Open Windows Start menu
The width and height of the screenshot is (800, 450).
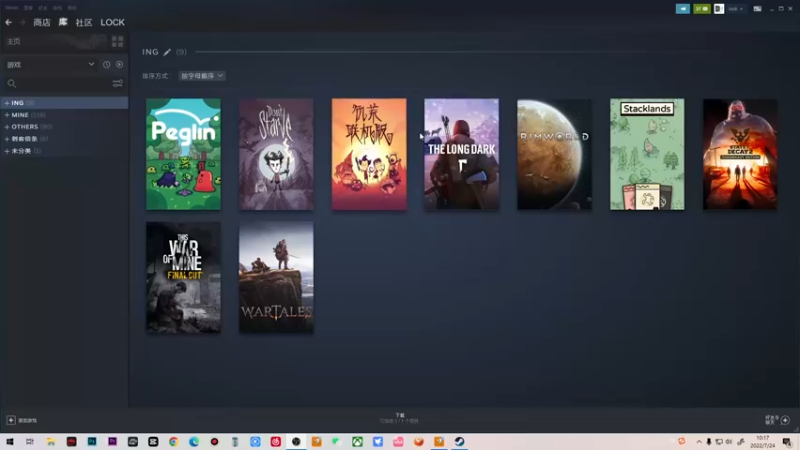10,442
